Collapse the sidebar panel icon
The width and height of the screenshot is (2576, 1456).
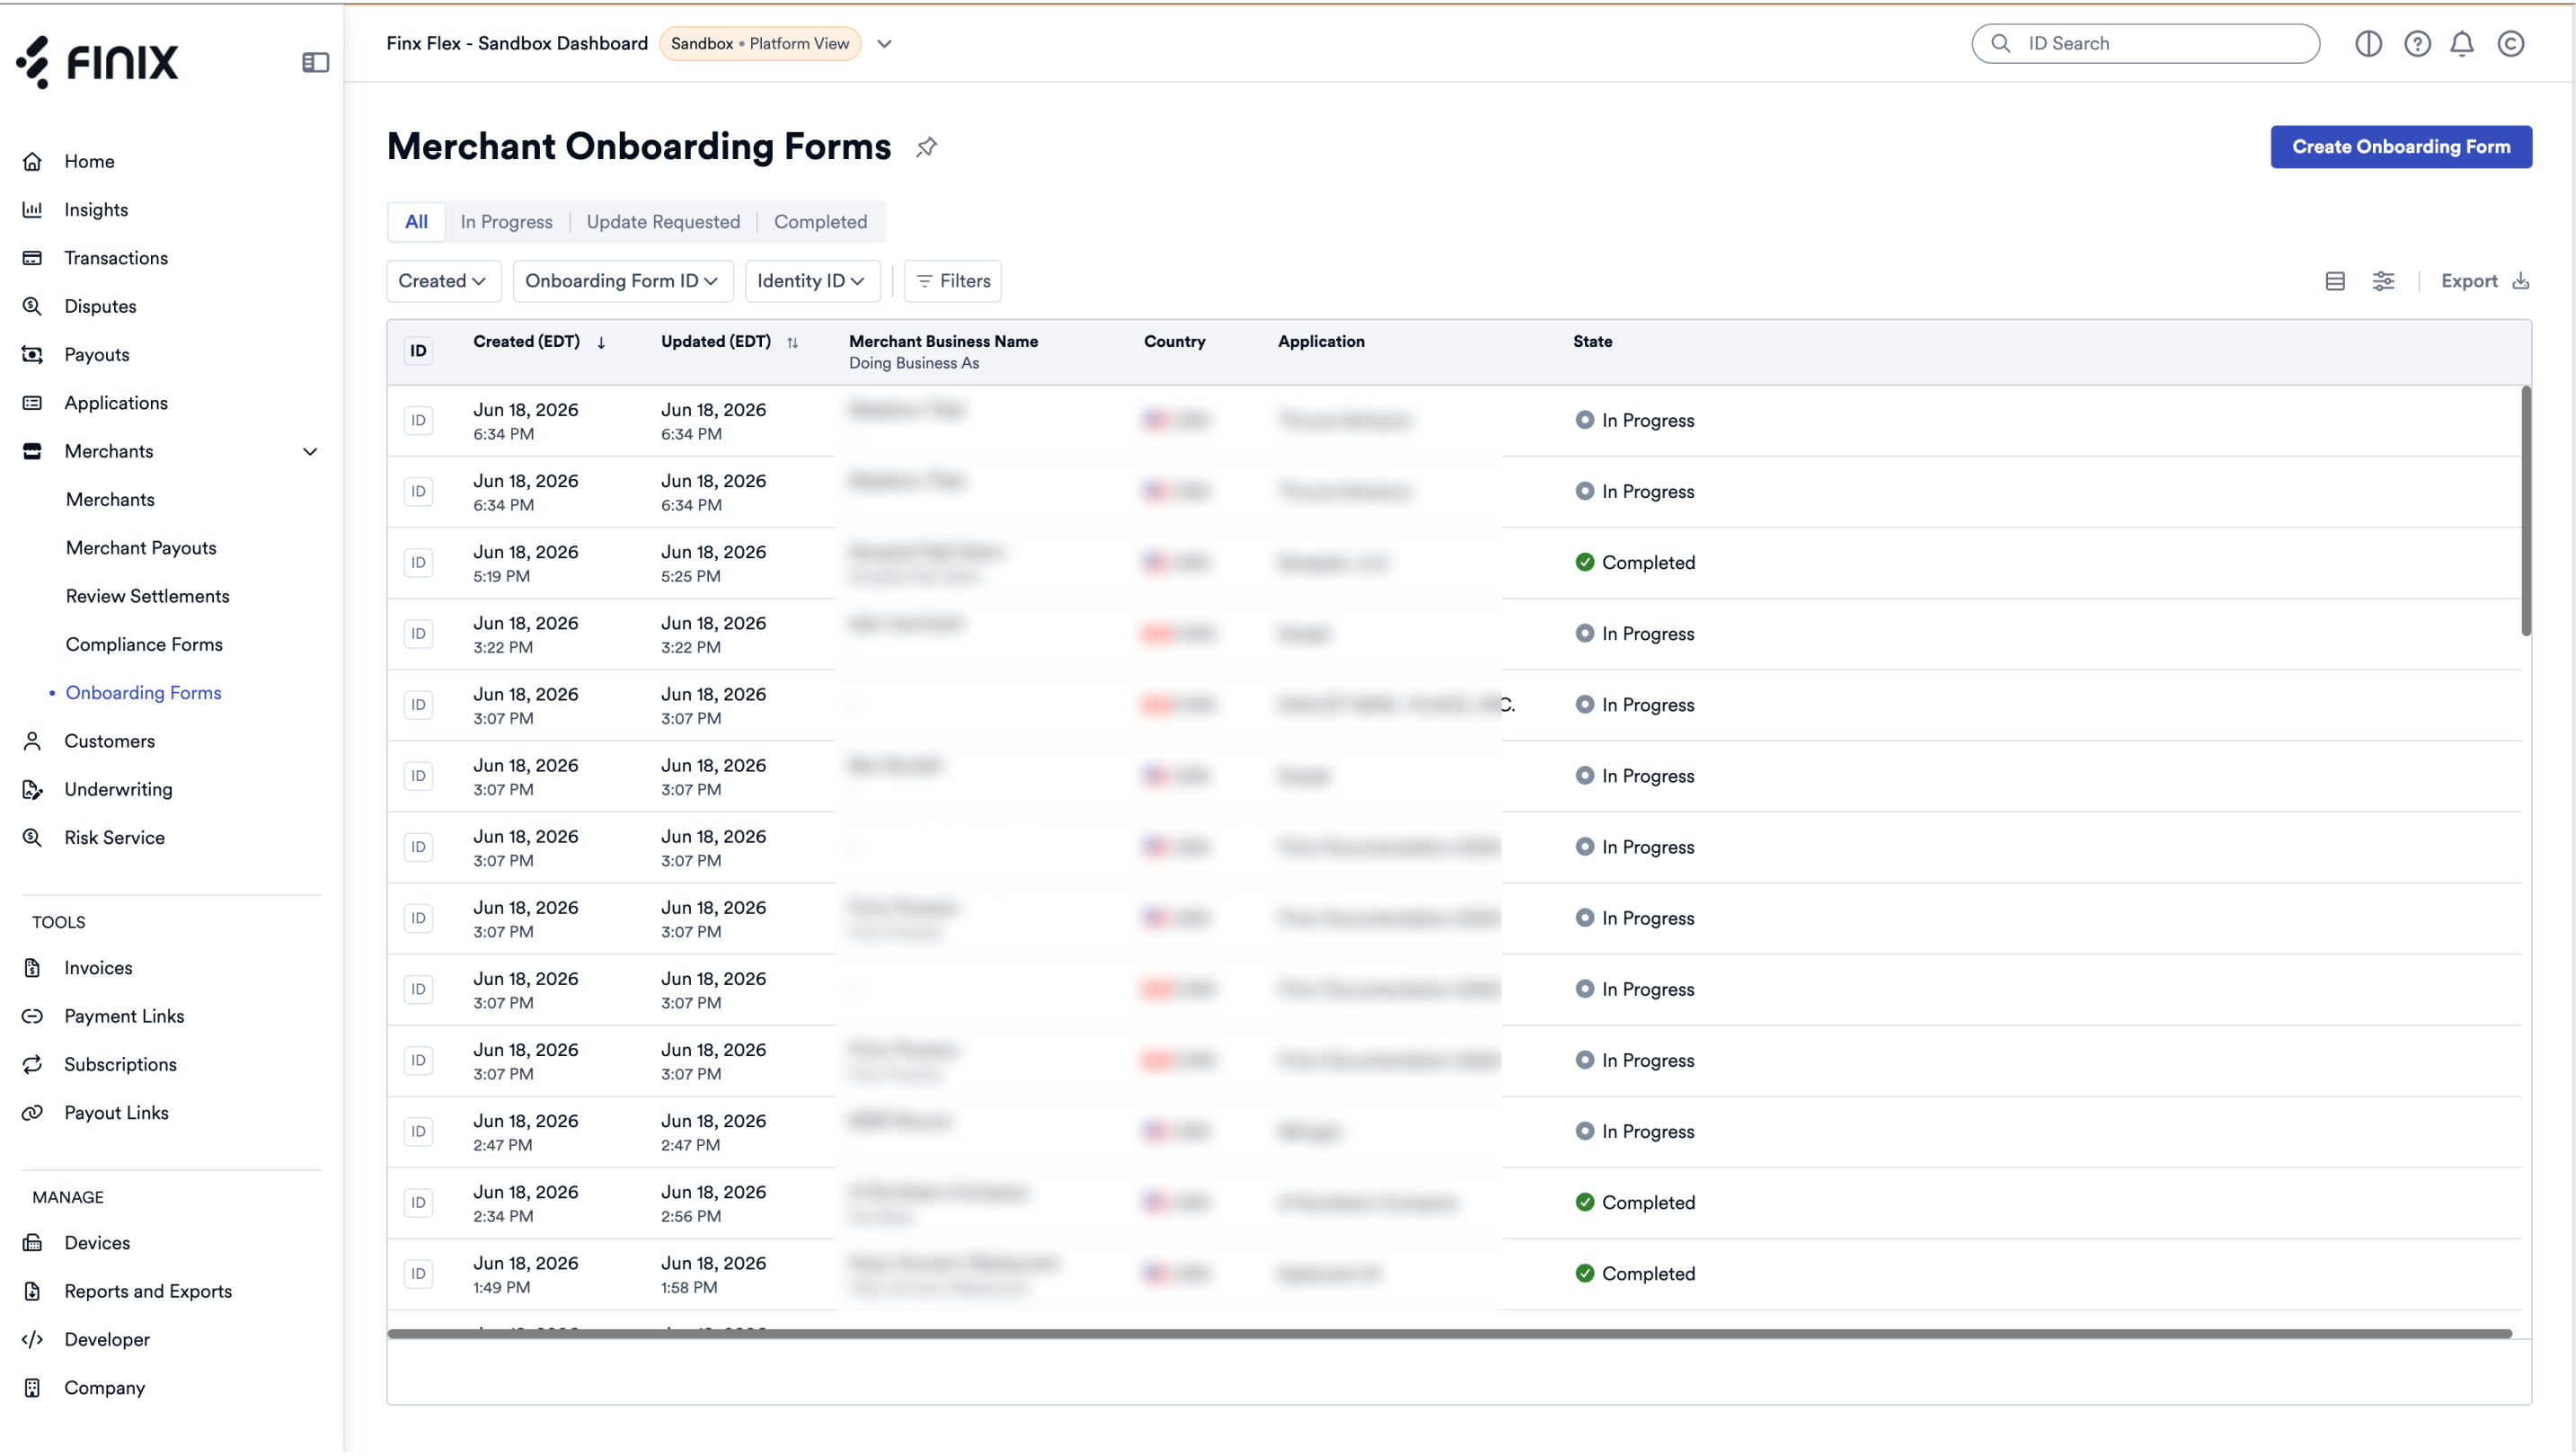315,62
